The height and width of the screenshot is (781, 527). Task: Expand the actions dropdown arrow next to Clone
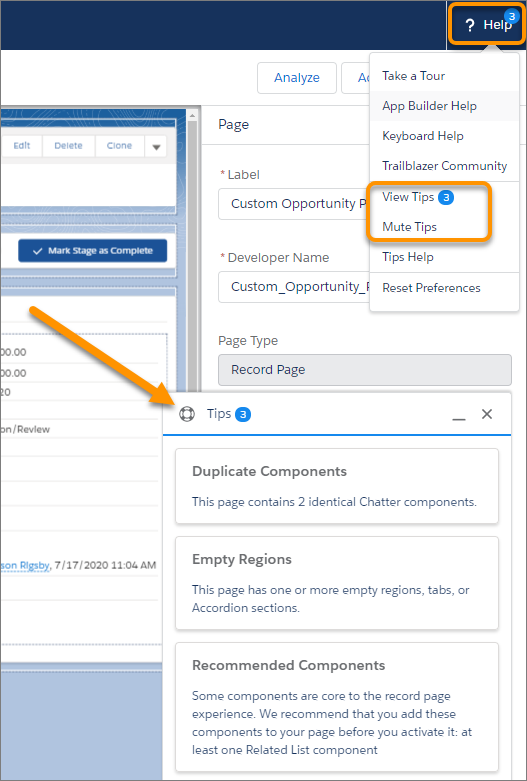click(x=156, y=146)
